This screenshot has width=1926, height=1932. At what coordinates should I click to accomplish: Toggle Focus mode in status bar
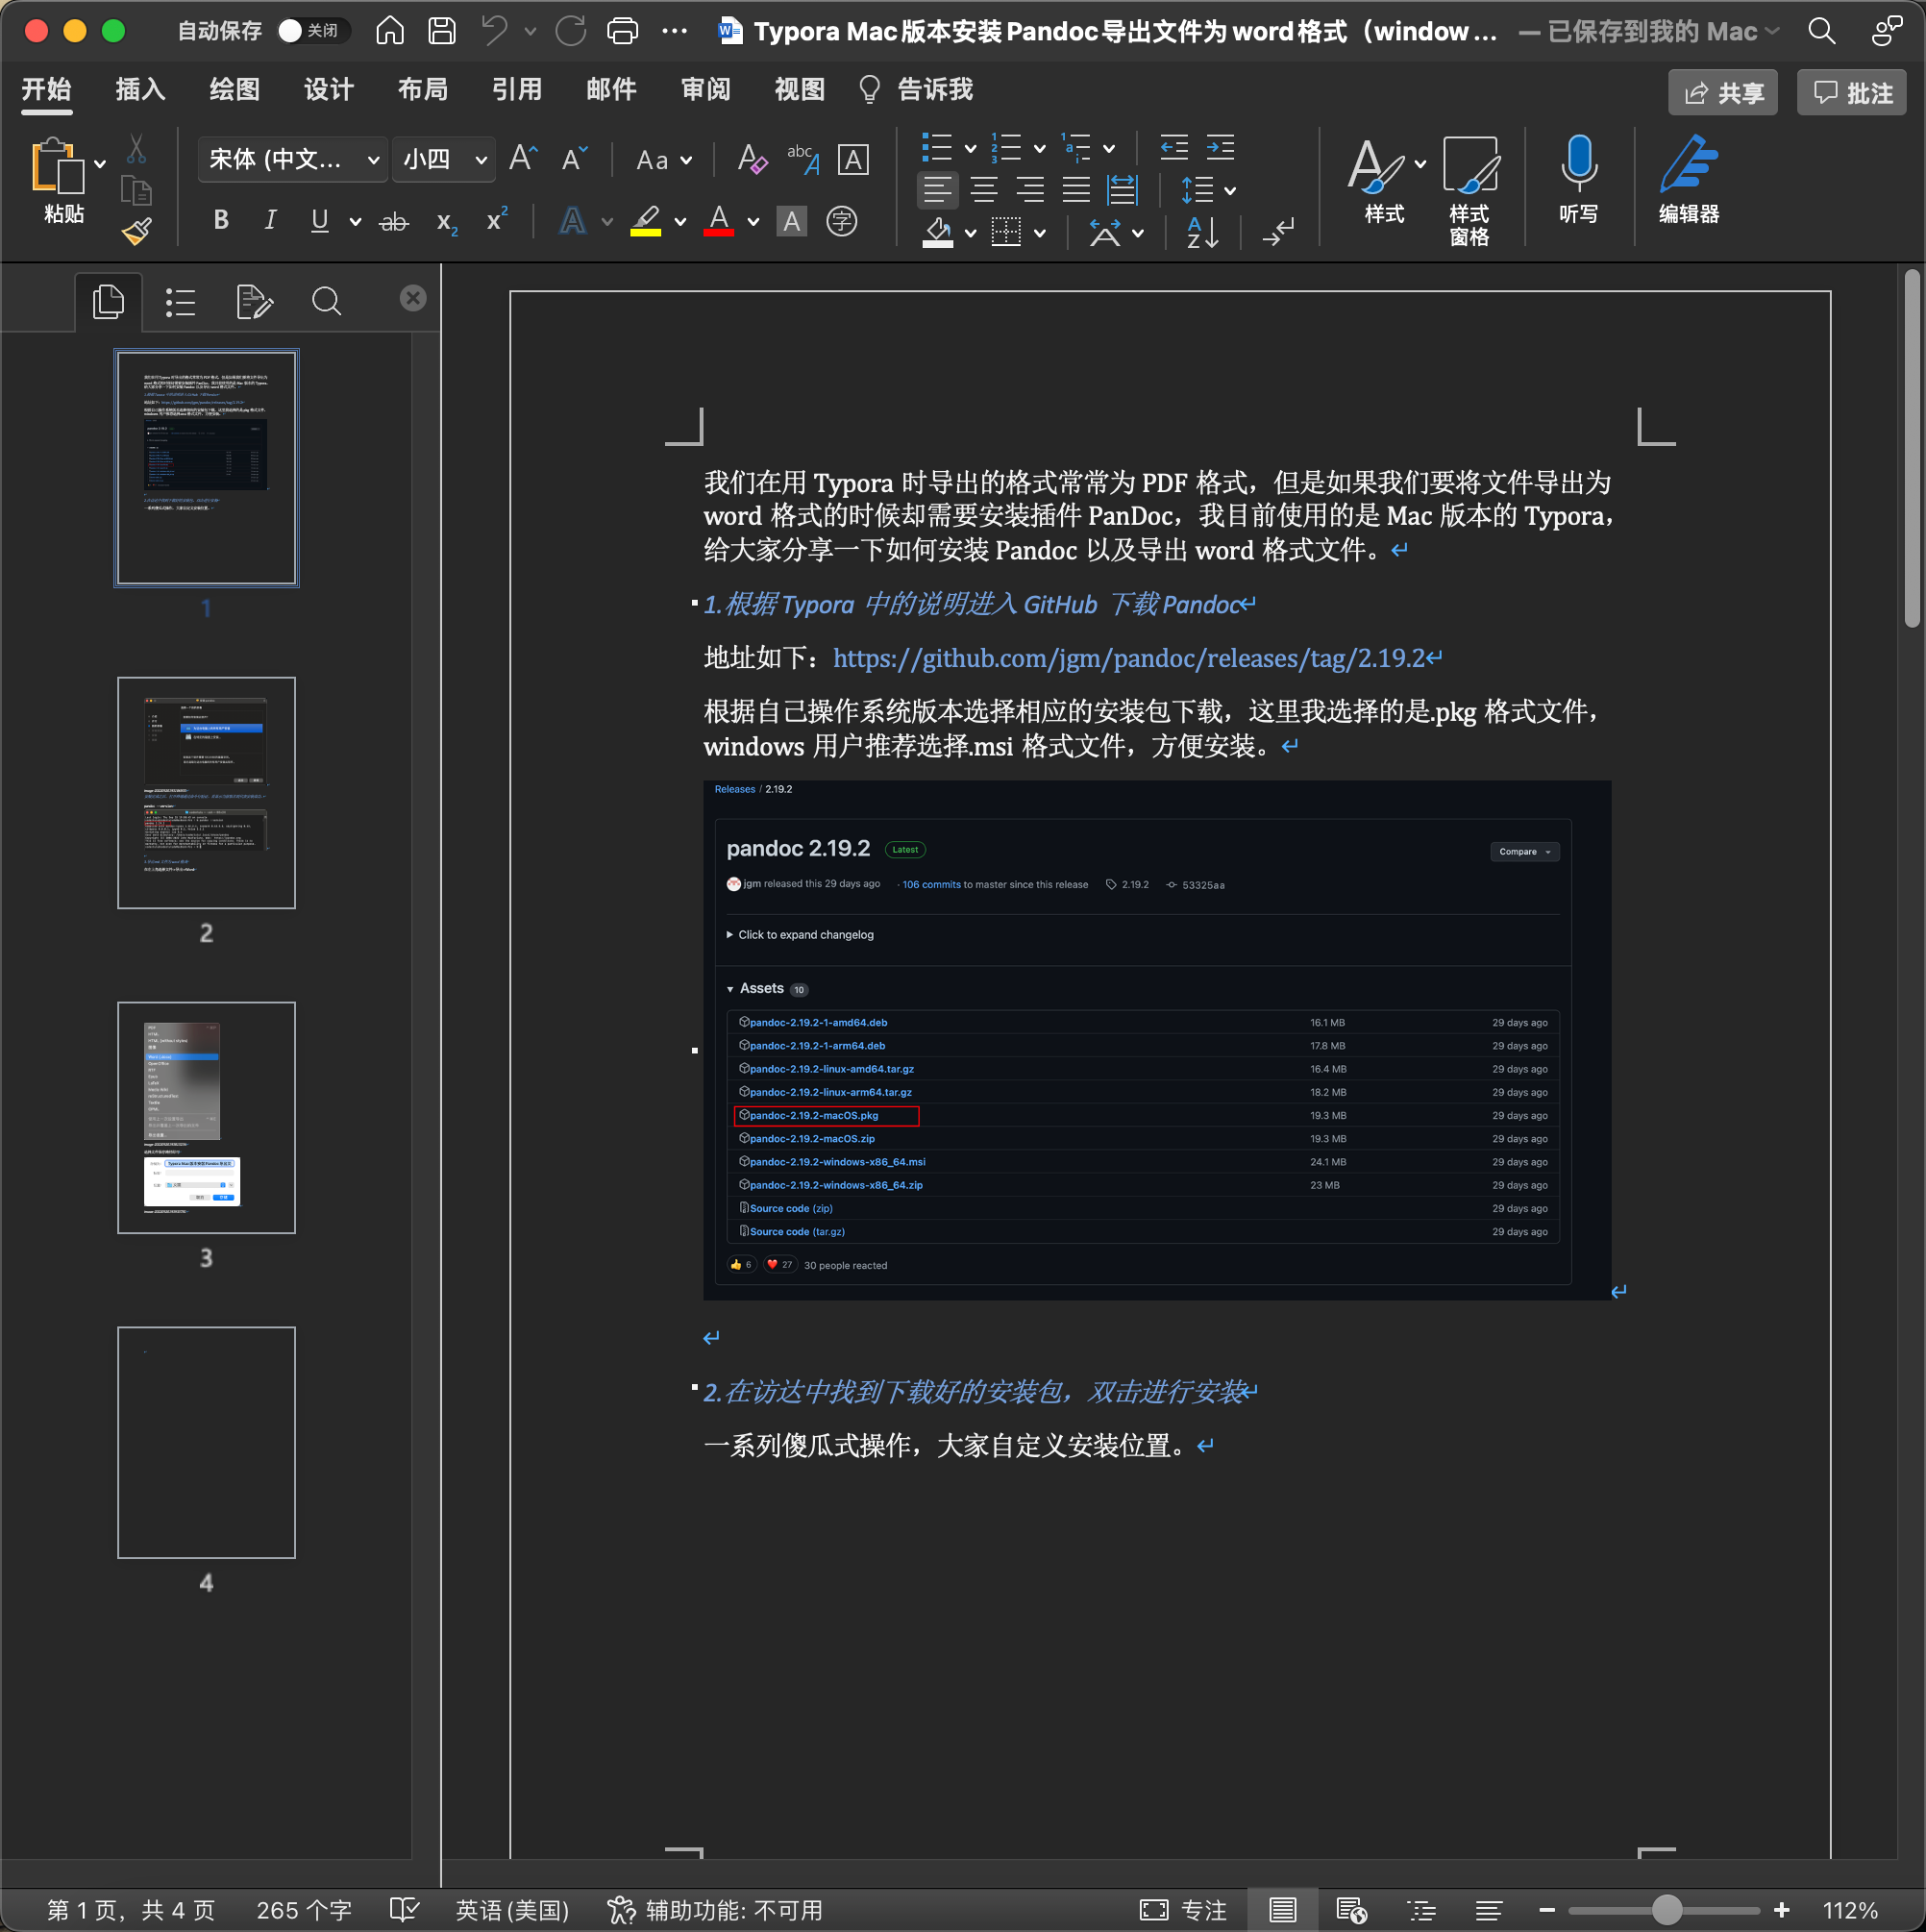pyautogui.click(x=1184, y=1910)
